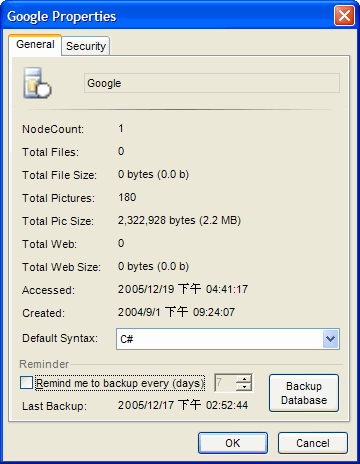Viewport: 360px width, 464px height.
Task: Decrease reminder days with the down arrow
Action: 244,387
